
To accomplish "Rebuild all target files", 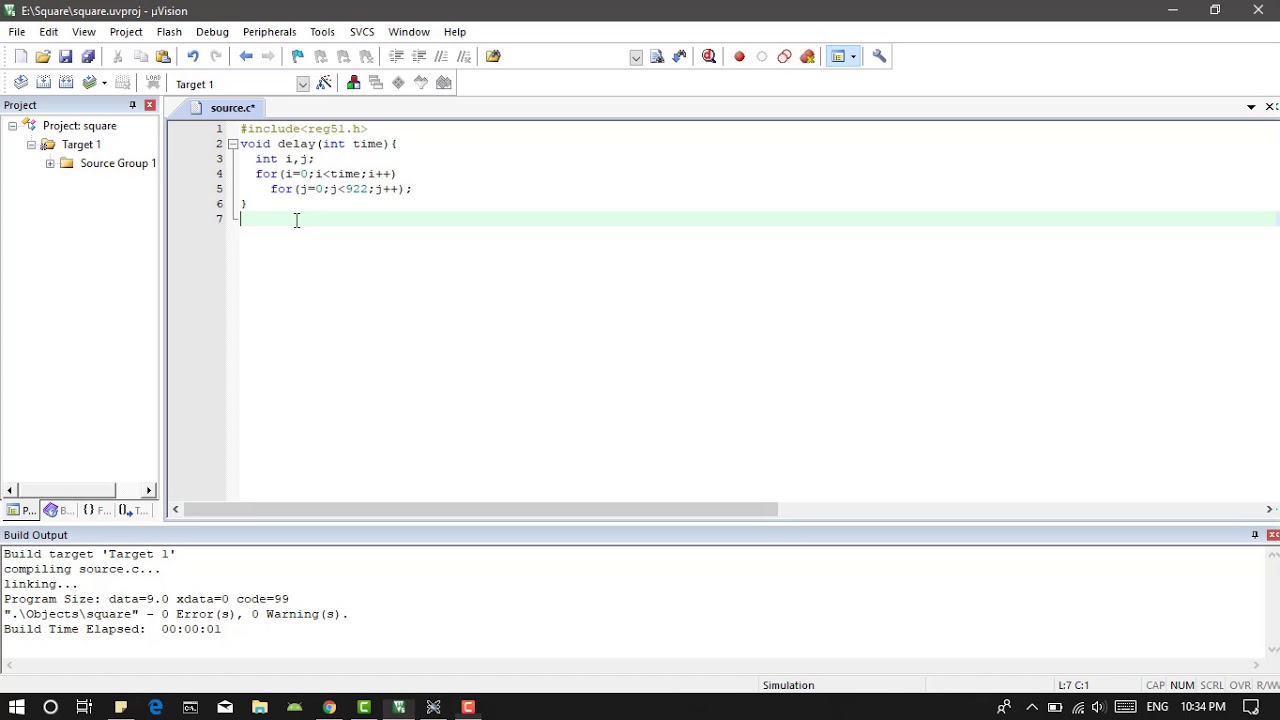I will tap(66, 83).
